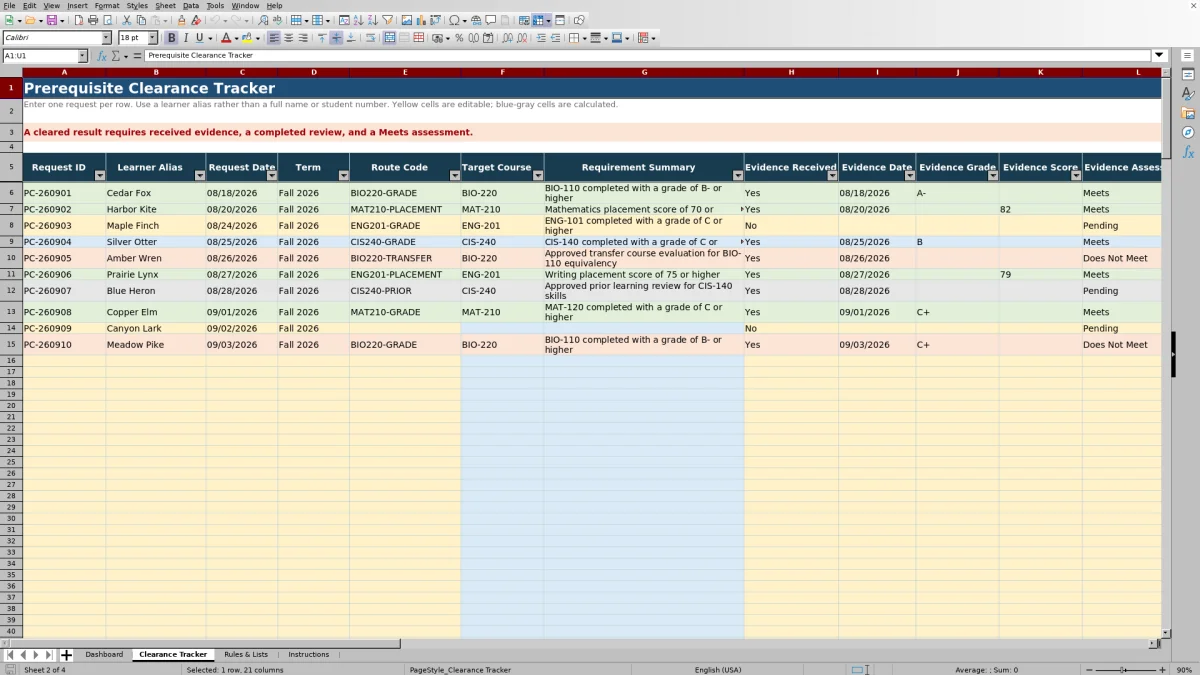Open Find & Replace icon

(x=262, y=20)
